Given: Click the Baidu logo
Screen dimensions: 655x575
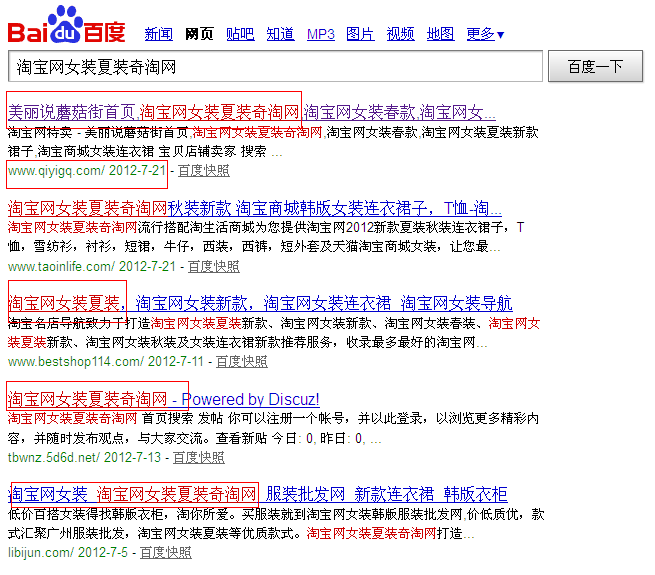Looking at the screenshot, I should (66, 25).
